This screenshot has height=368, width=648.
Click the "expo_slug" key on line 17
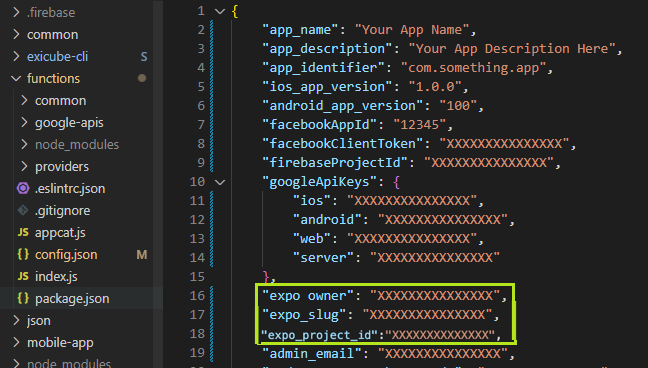pos(305,315)
